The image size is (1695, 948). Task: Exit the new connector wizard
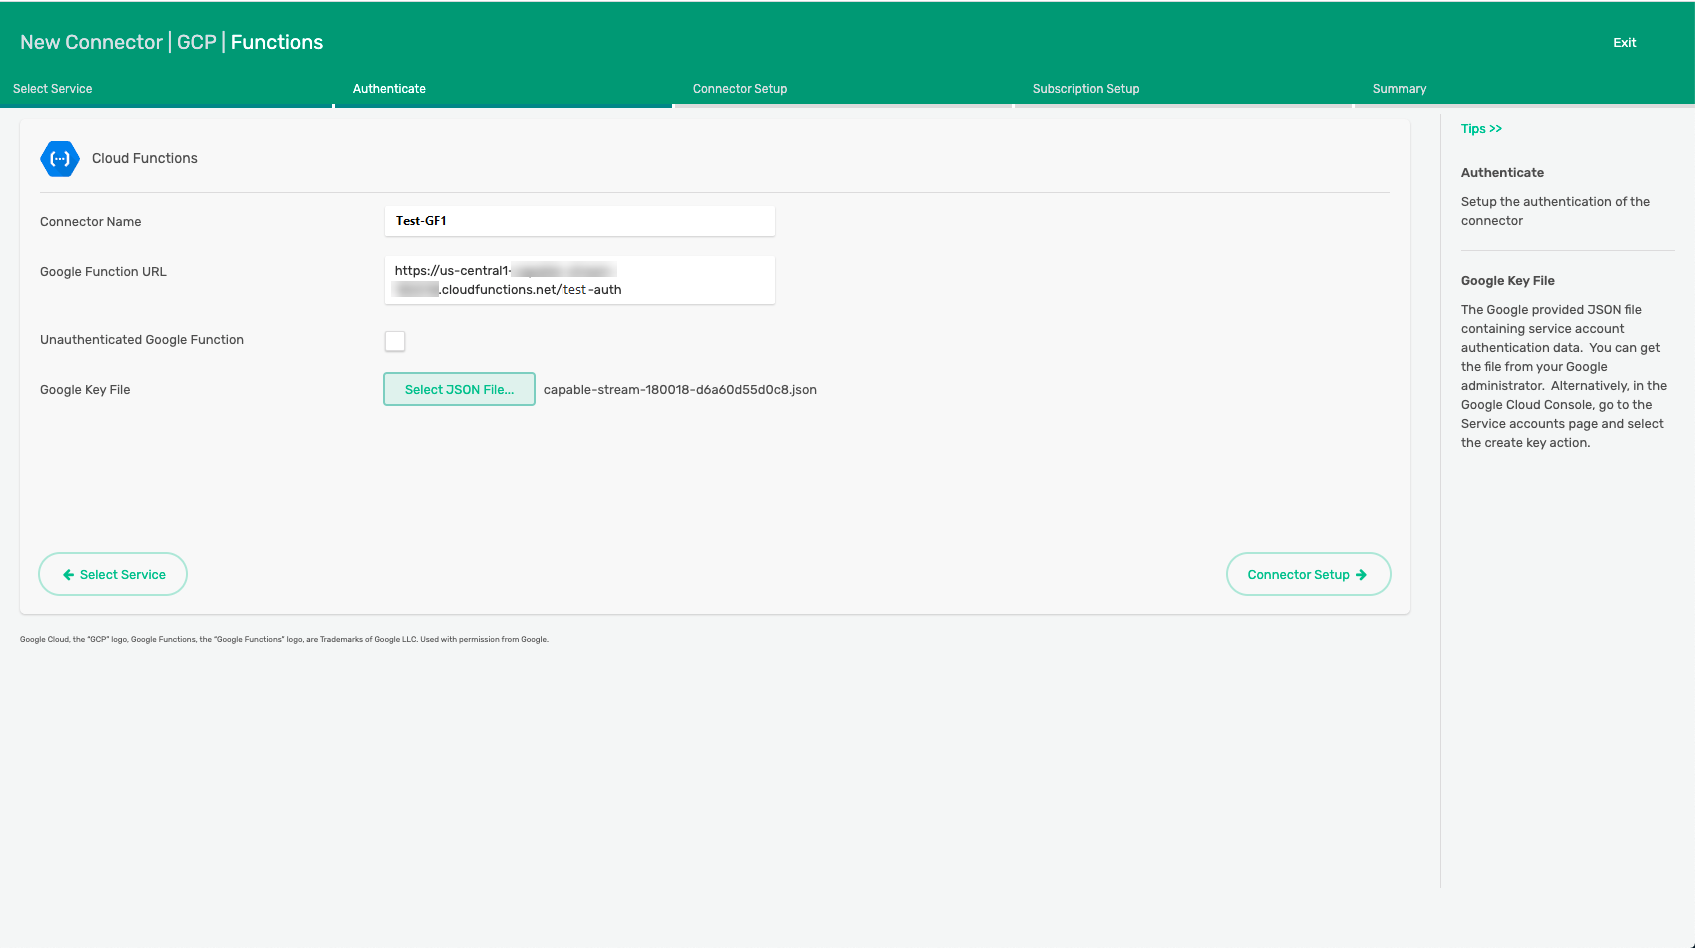pos(1624,43)
